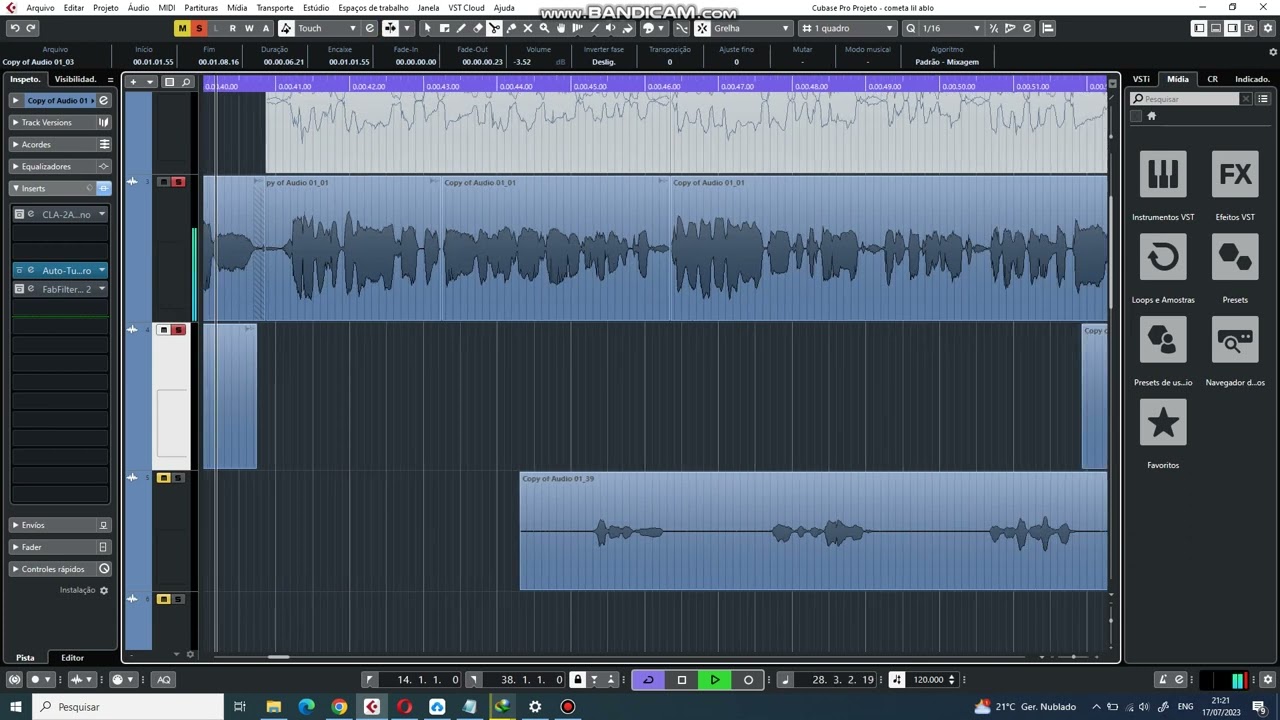
Task: Open the Favoritos star tile
Action: tap(1163, 423)
